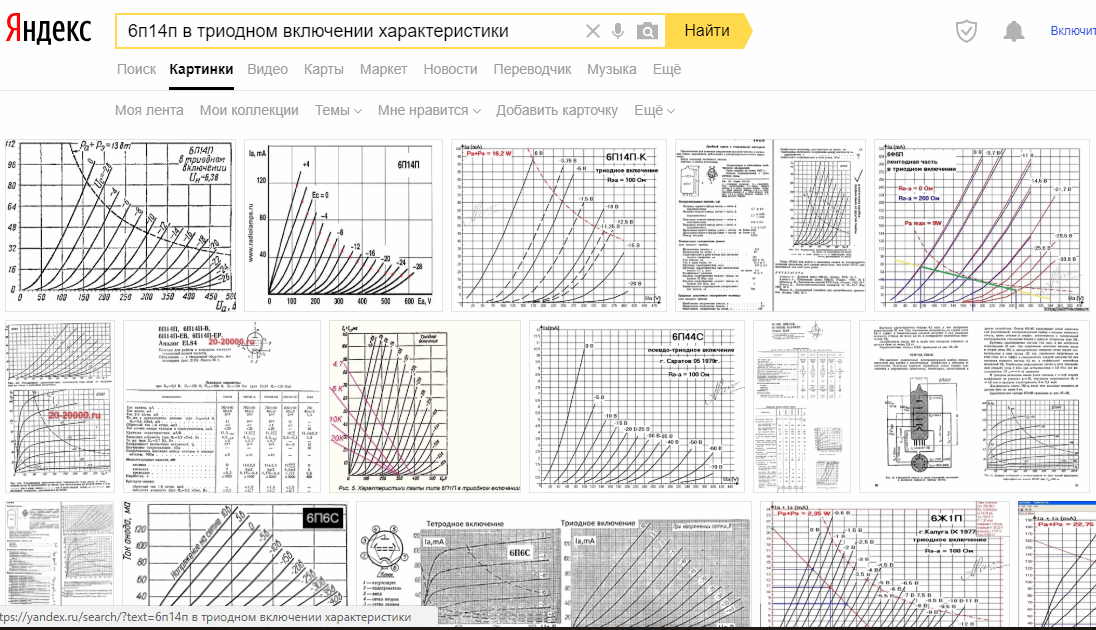
Task: Open the 6П14П-К триодное включение thumbnail
Action: pos(558,225)
